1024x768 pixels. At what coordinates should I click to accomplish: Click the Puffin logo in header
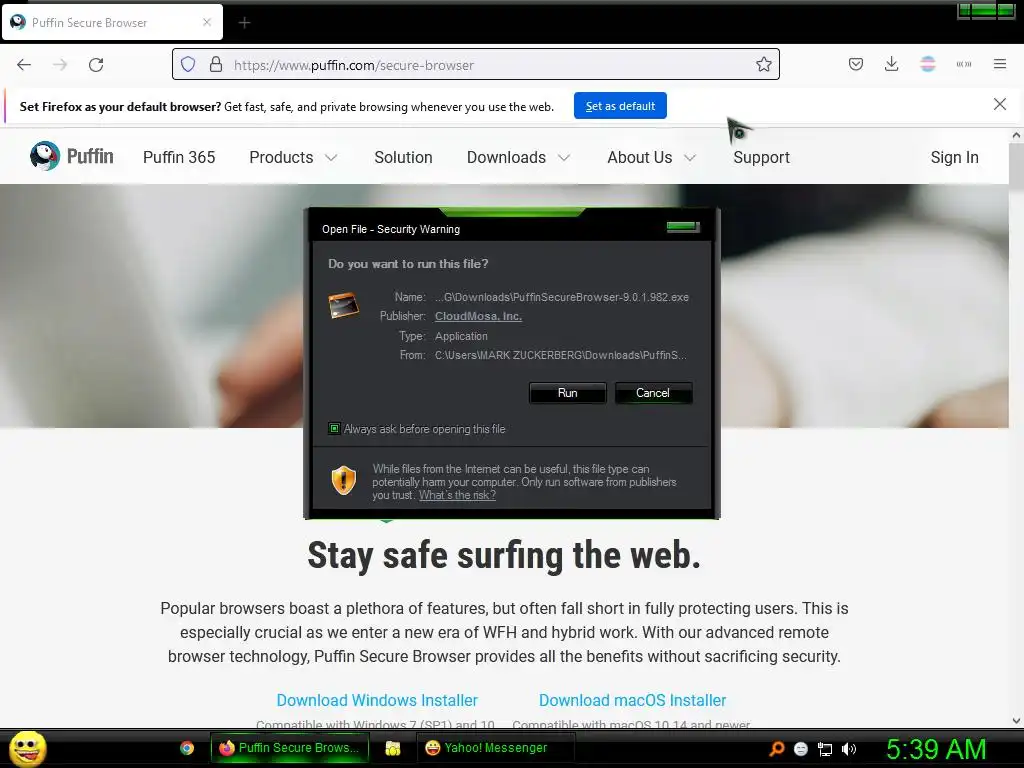pyautogui.click(x=72, y=157)
